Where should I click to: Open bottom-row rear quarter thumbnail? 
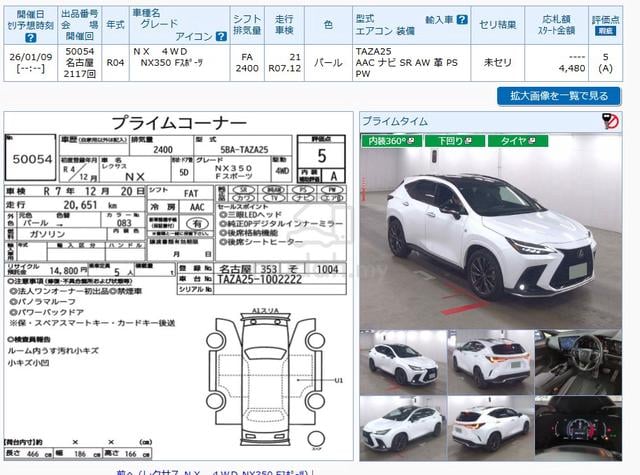click(491, 428)
